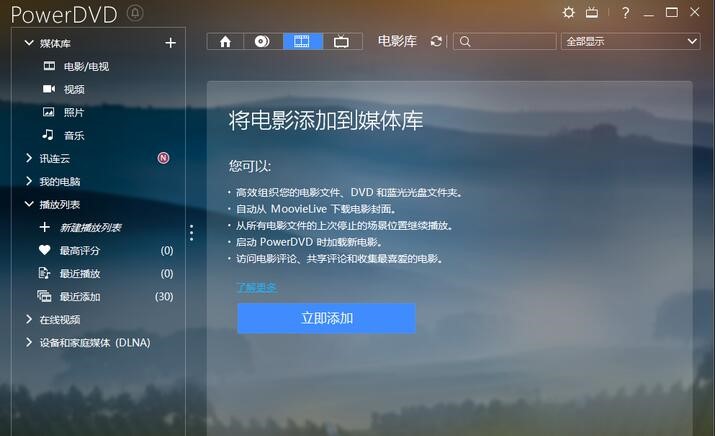The height and width of the screenshot is (436, 718).
Task: Click the search magnifier icon
Action: 465,42
